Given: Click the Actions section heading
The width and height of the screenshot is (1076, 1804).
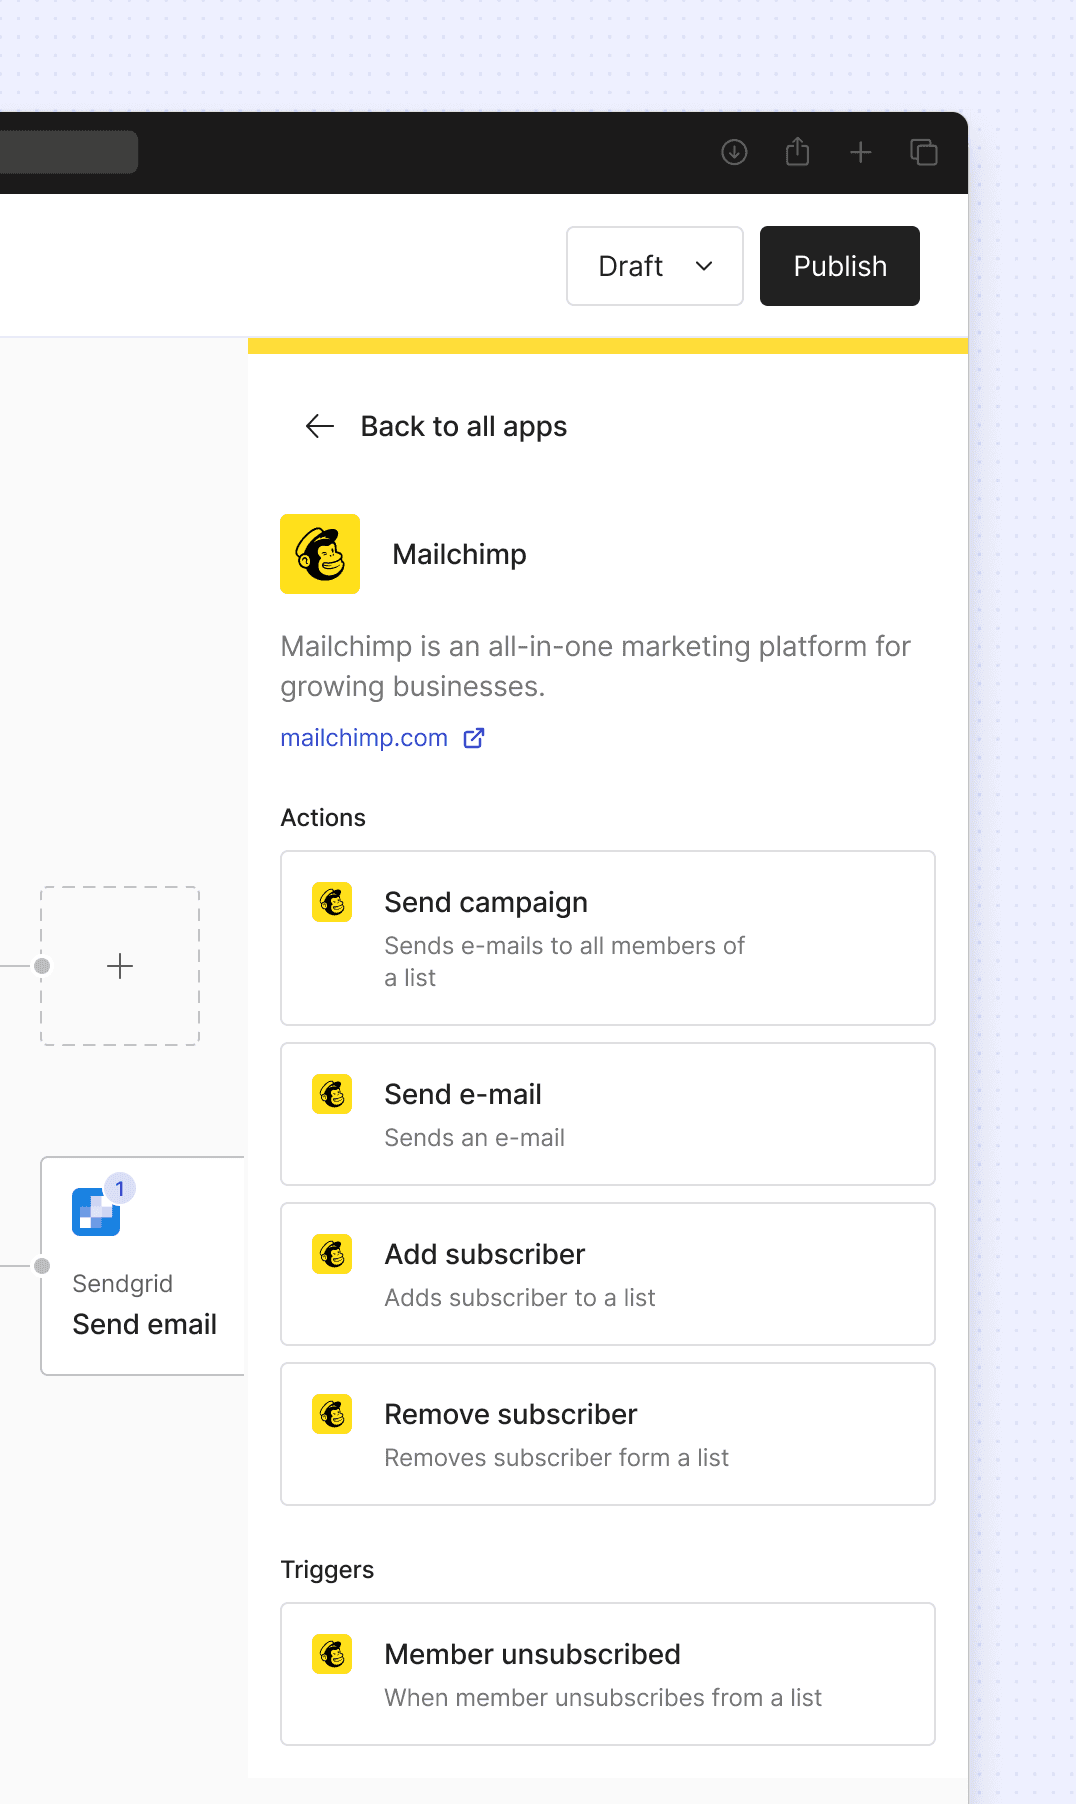Looking at the screenshot, I should coord(323,818).
